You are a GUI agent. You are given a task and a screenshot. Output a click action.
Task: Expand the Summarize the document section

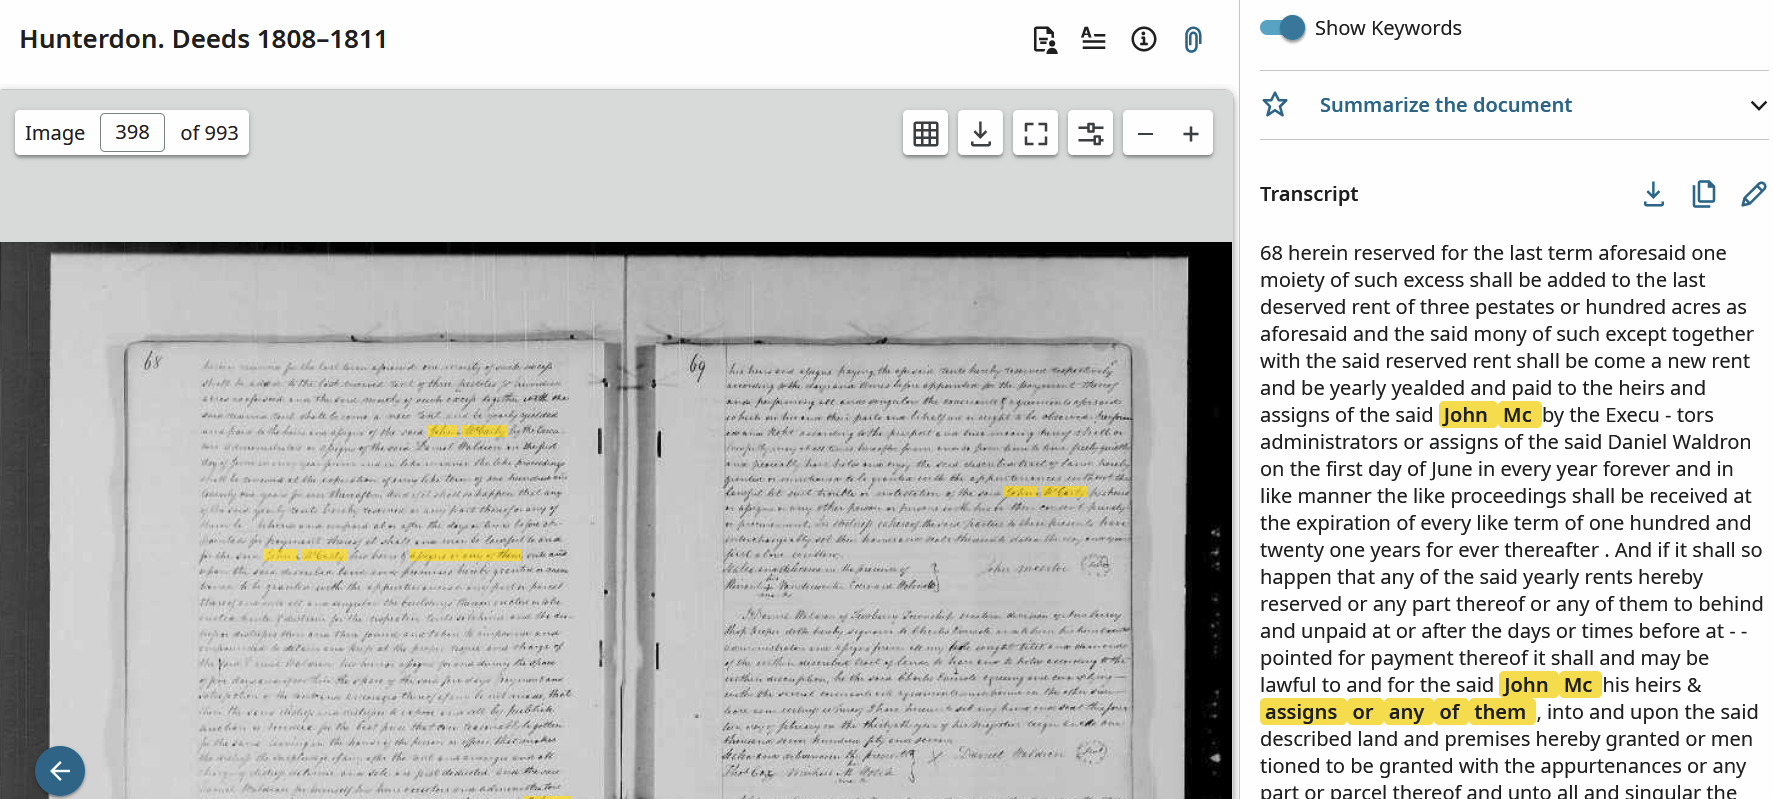[1758, 105]
